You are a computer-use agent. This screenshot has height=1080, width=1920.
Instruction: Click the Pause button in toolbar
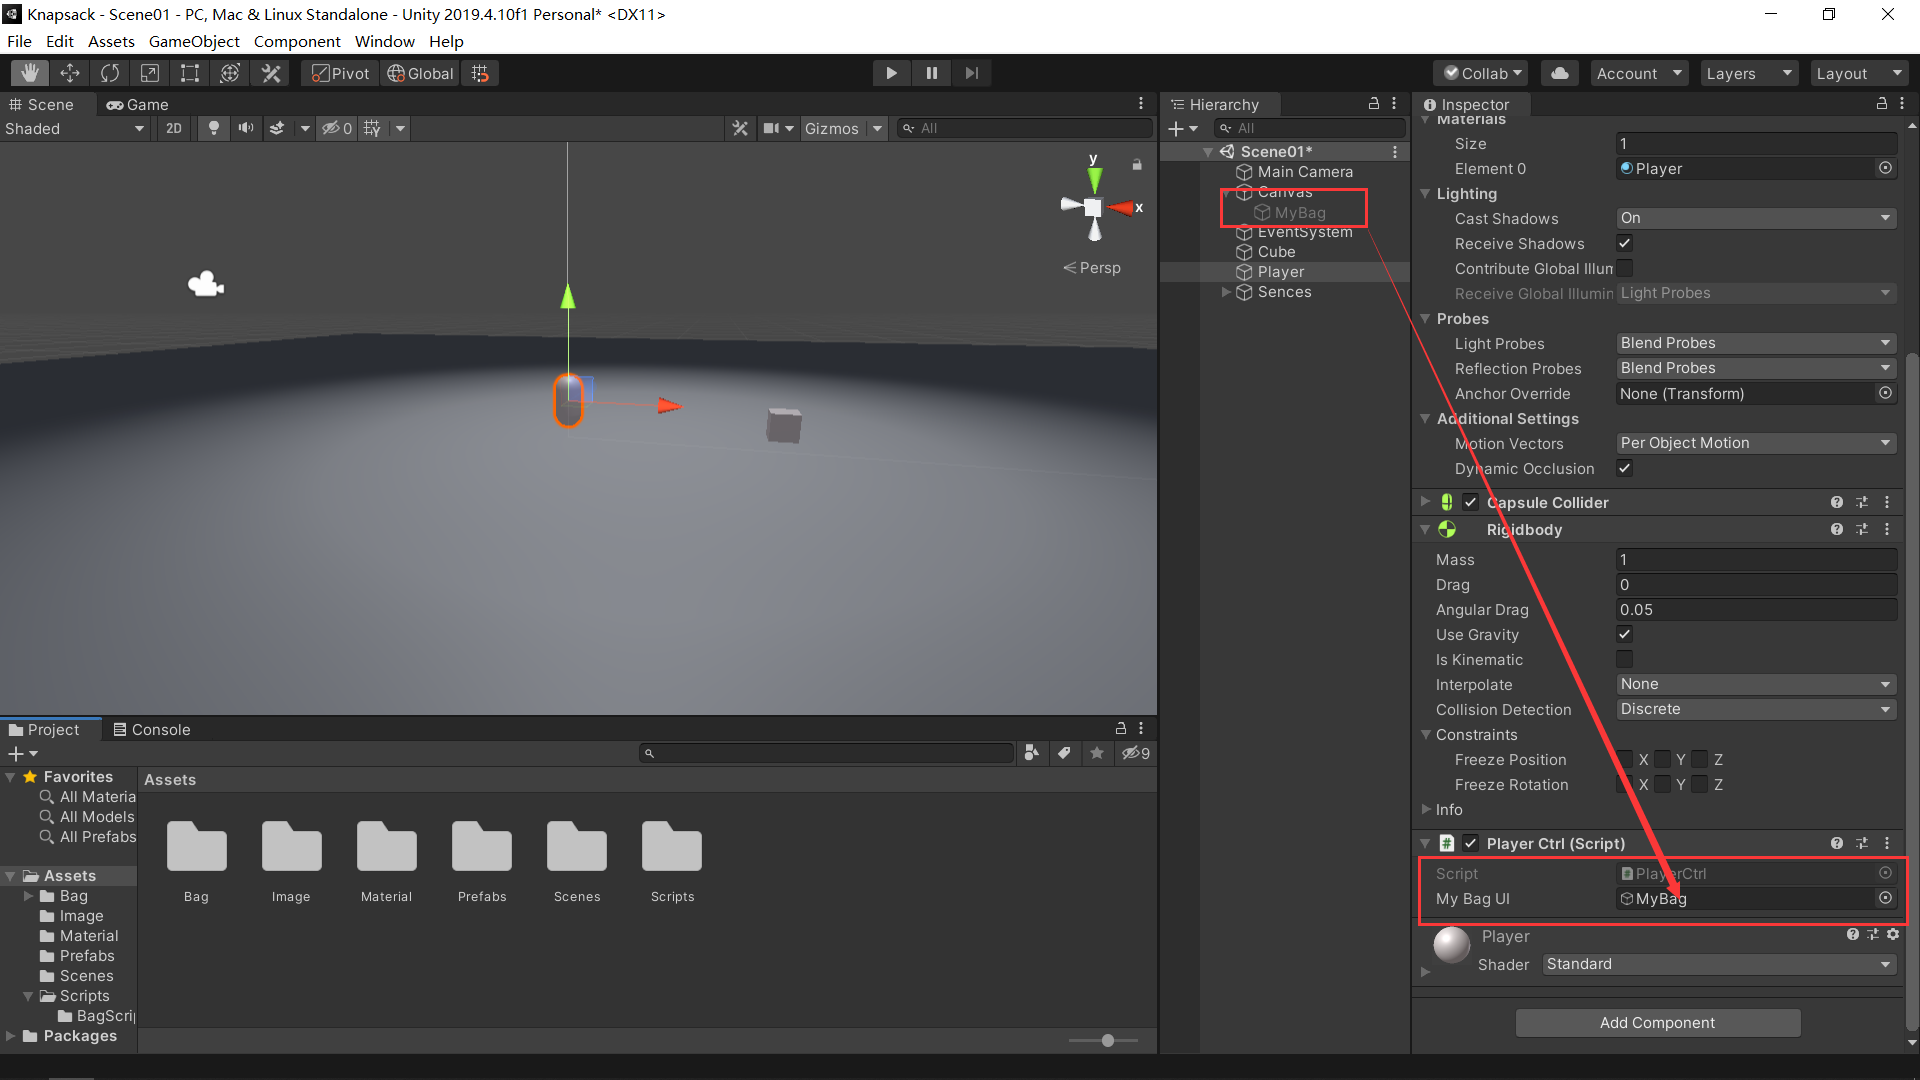click(932, 73)
